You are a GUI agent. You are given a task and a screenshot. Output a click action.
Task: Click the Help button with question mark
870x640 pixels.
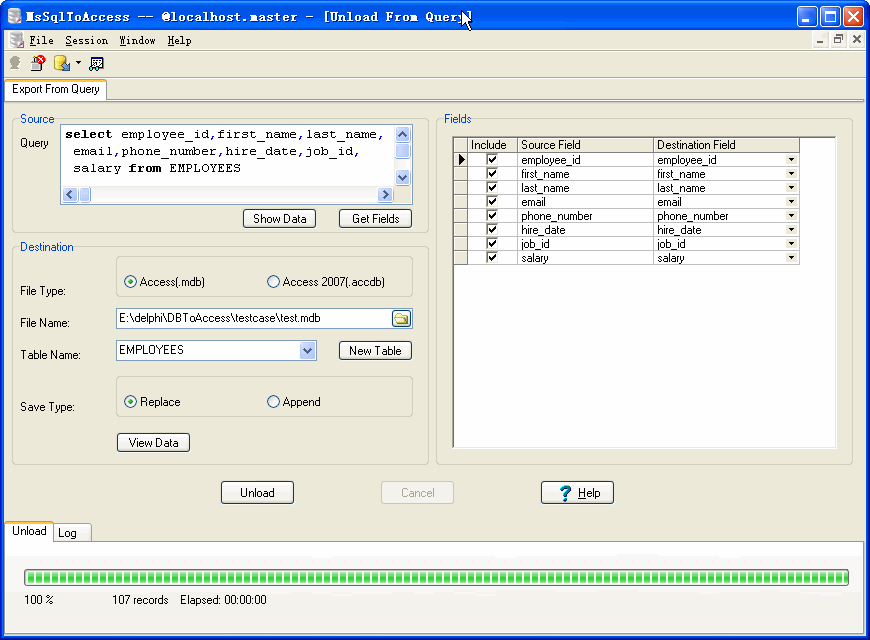pyautogui.click(x=577, y=492)
